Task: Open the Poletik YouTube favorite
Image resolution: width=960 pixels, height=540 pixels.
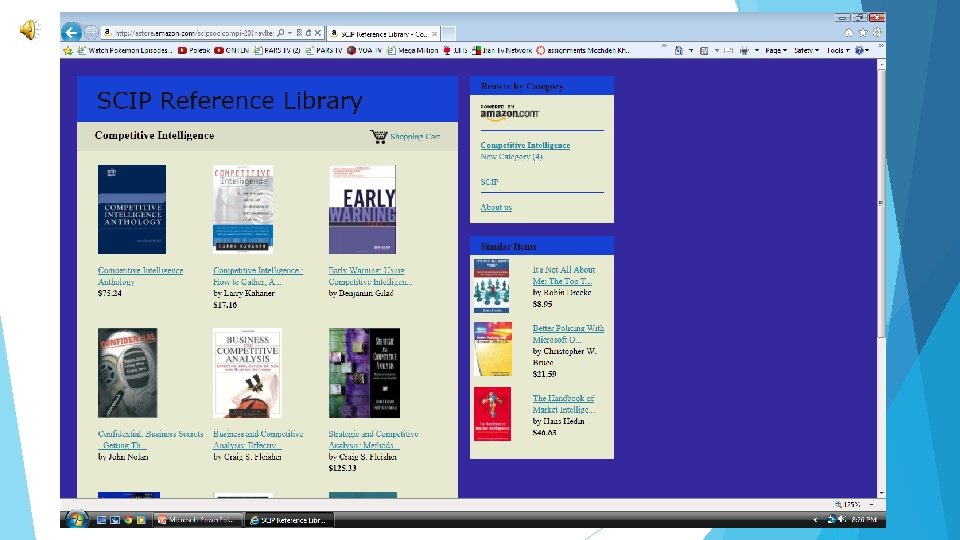Action: coord(194,50)
